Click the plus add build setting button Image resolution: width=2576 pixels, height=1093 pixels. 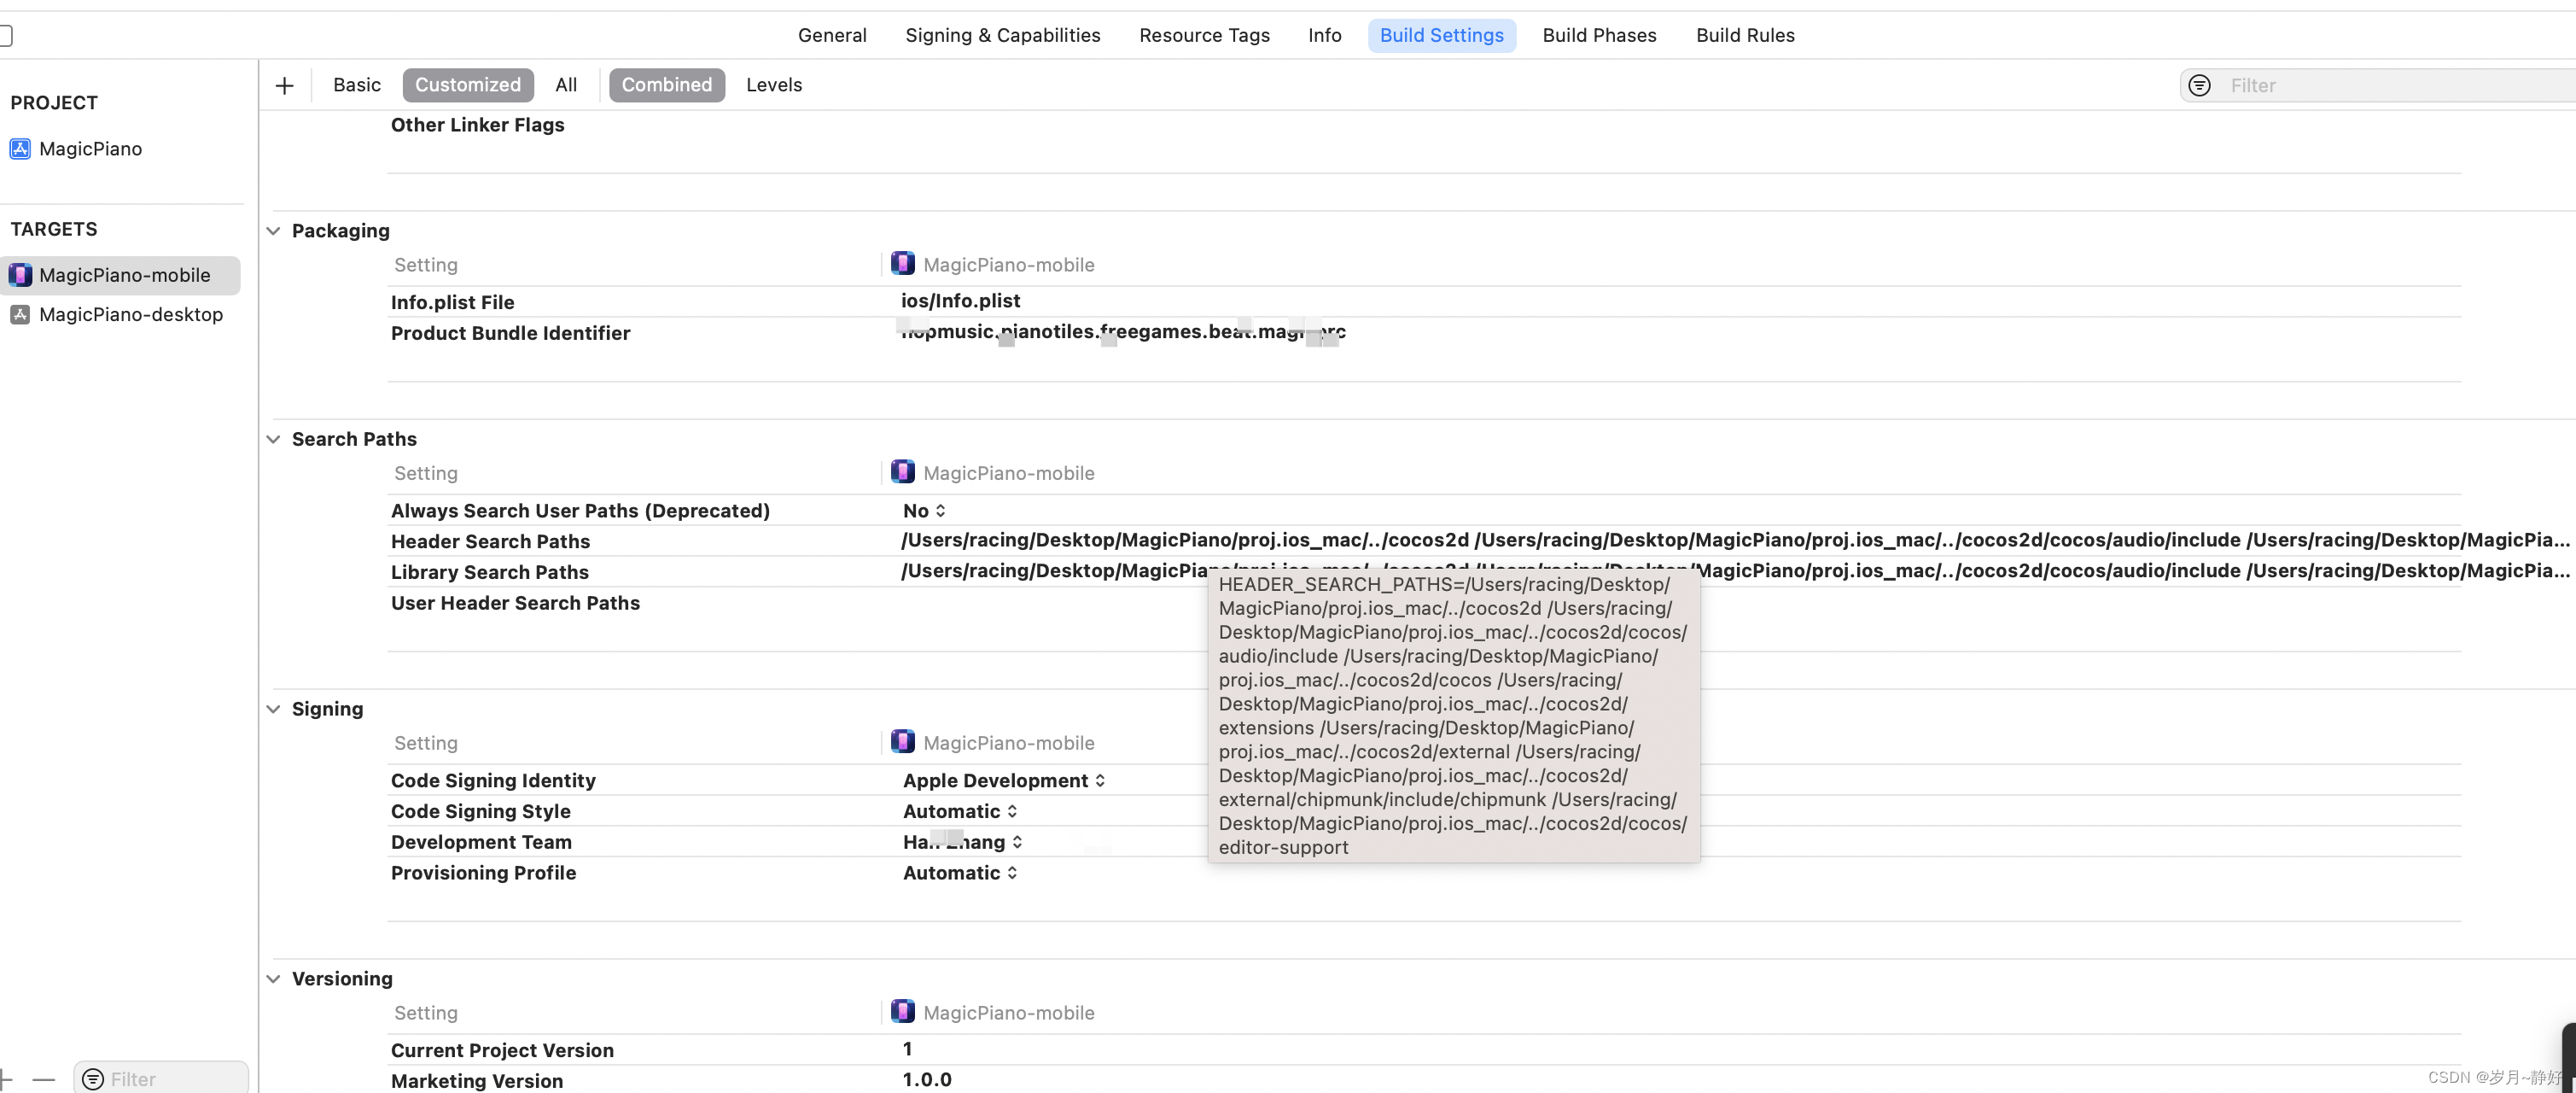coord(284,85)
